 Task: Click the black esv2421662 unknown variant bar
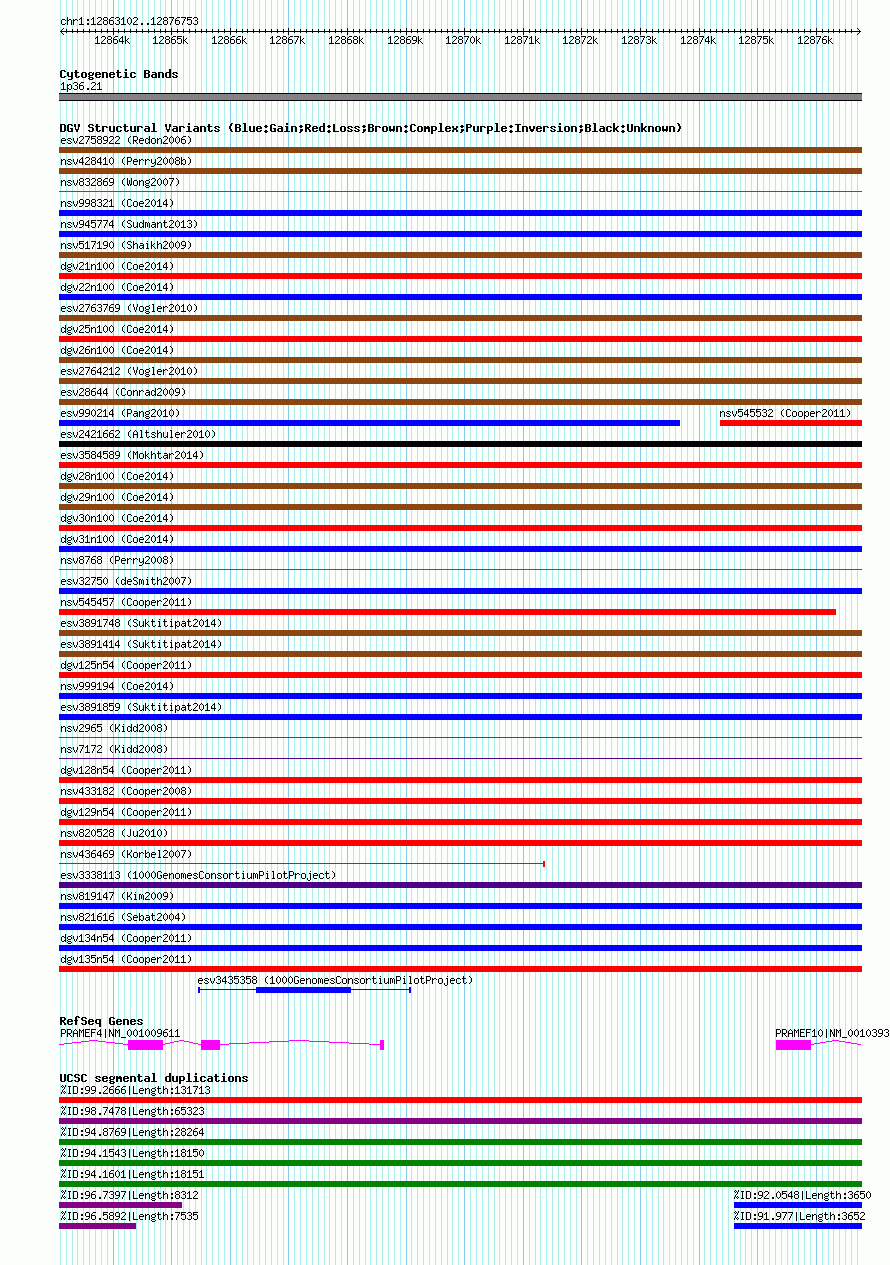tap(460, 444)
